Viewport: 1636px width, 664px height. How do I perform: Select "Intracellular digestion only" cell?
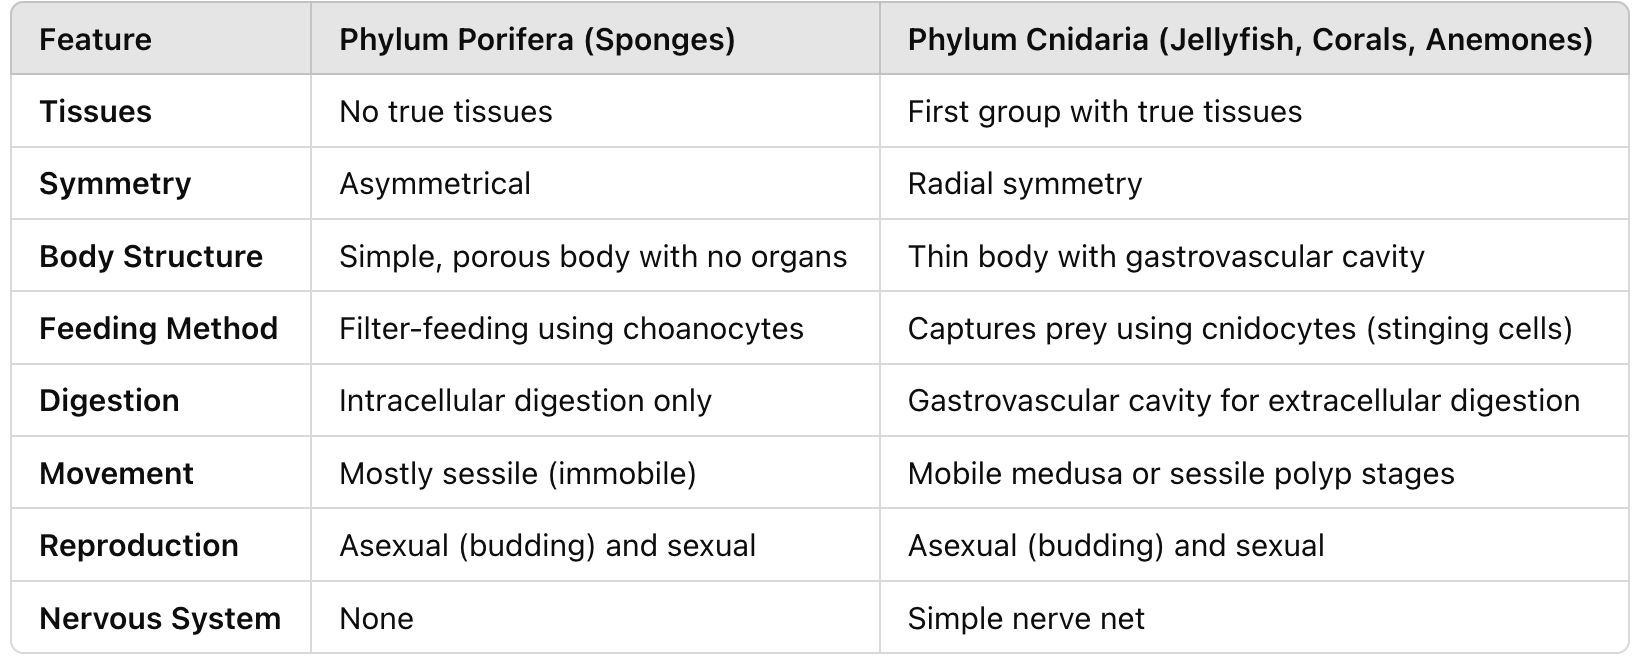point(525,401)
